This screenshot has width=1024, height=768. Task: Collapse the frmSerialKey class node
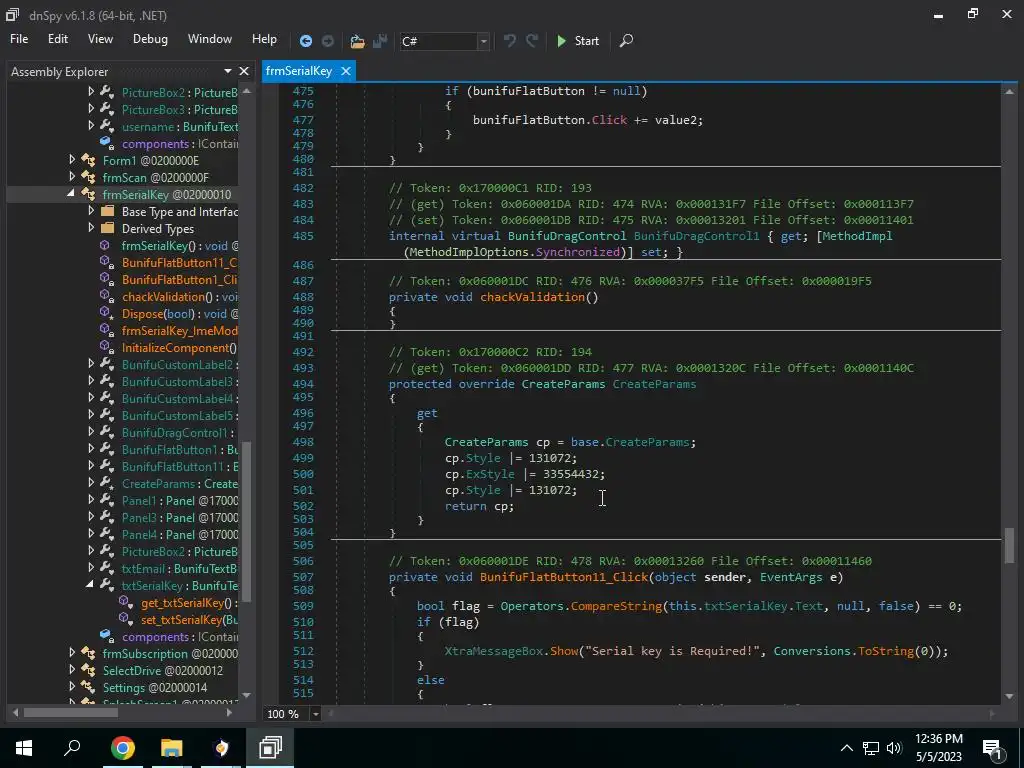point(71,194)
